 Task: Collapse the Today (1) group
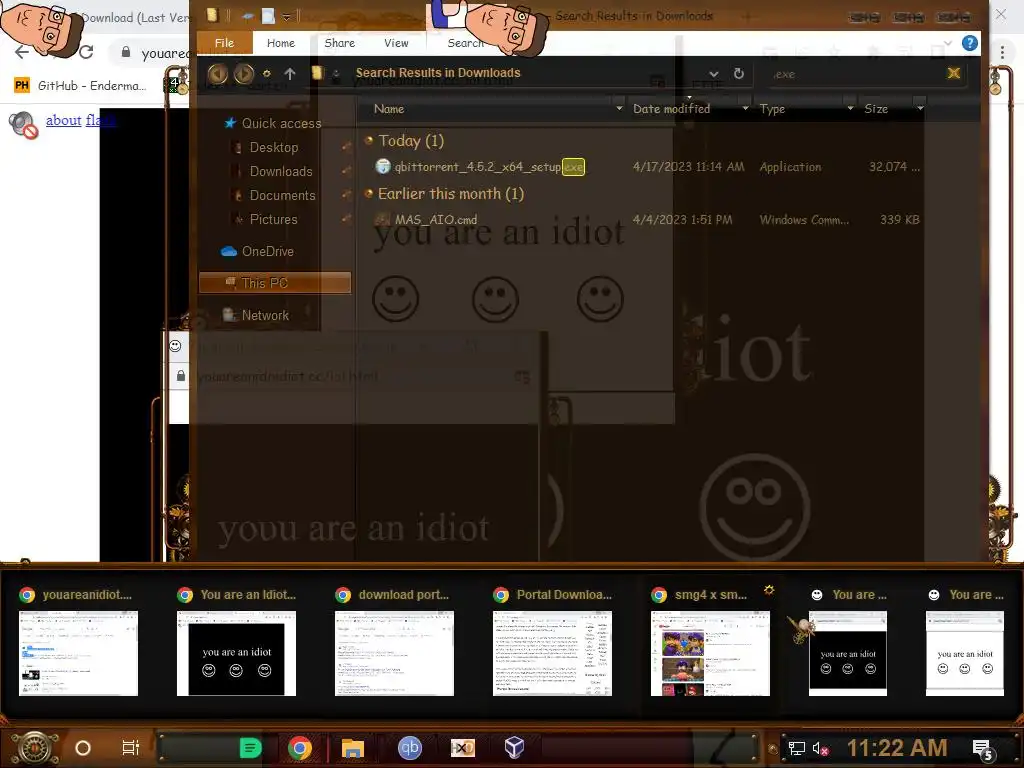(368, 140)
